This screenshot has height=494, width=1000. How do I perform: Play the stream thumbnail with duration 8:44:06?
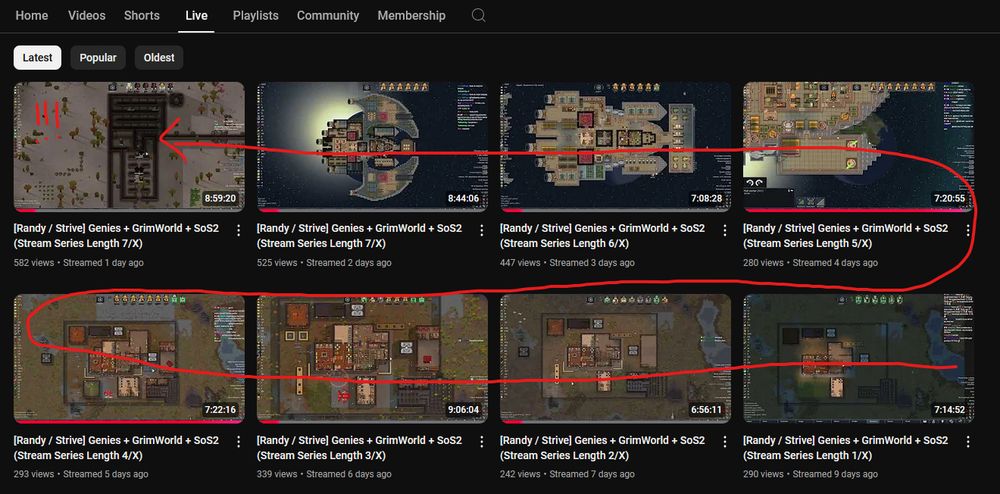pyautogui.click(x=372, y=147)
